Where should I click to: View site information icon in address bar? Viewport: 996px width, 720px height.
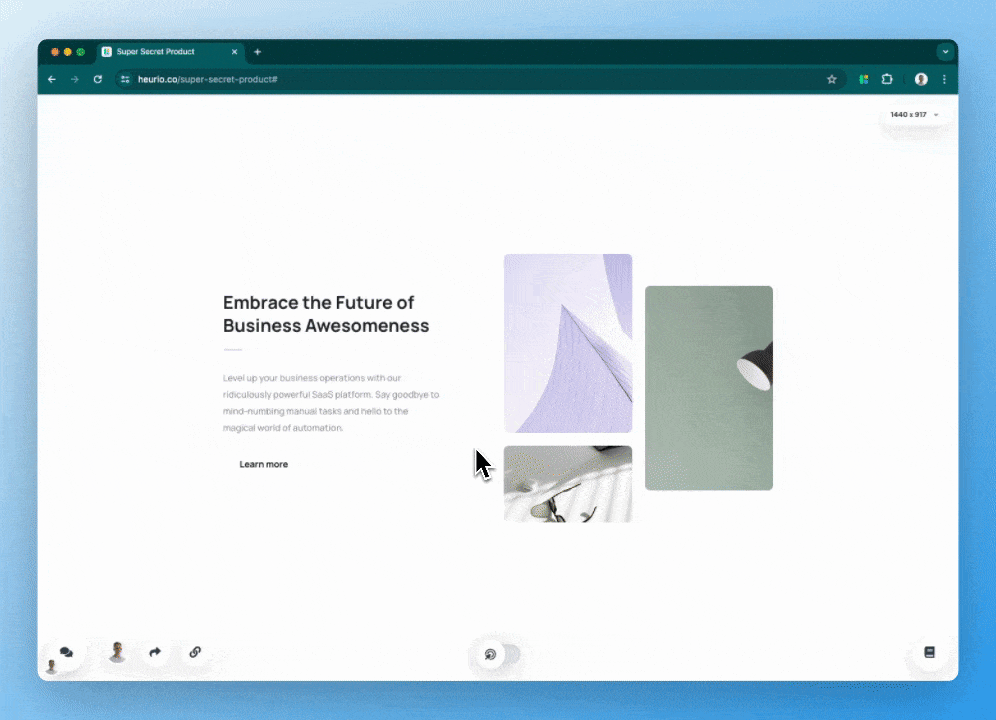(x=125, y=79)
